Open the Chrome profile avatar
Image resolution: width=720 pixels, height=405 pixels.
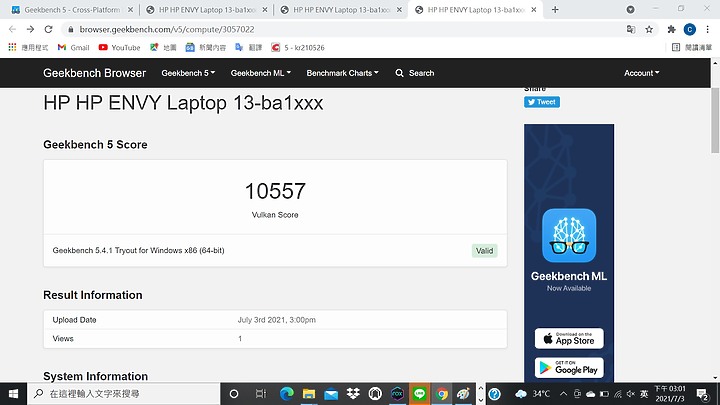[x=689, y=29]
